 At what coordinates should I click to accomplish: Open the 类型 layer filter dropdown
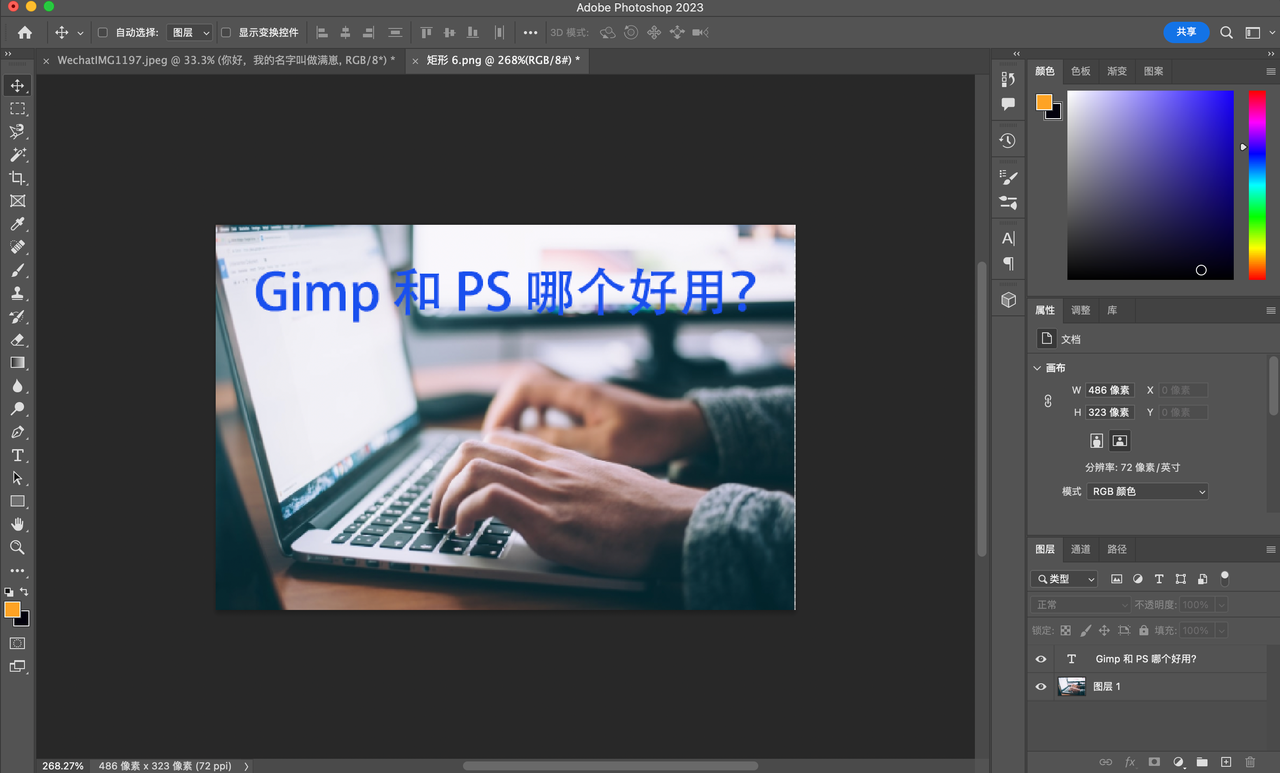[x=1064, y=579]
